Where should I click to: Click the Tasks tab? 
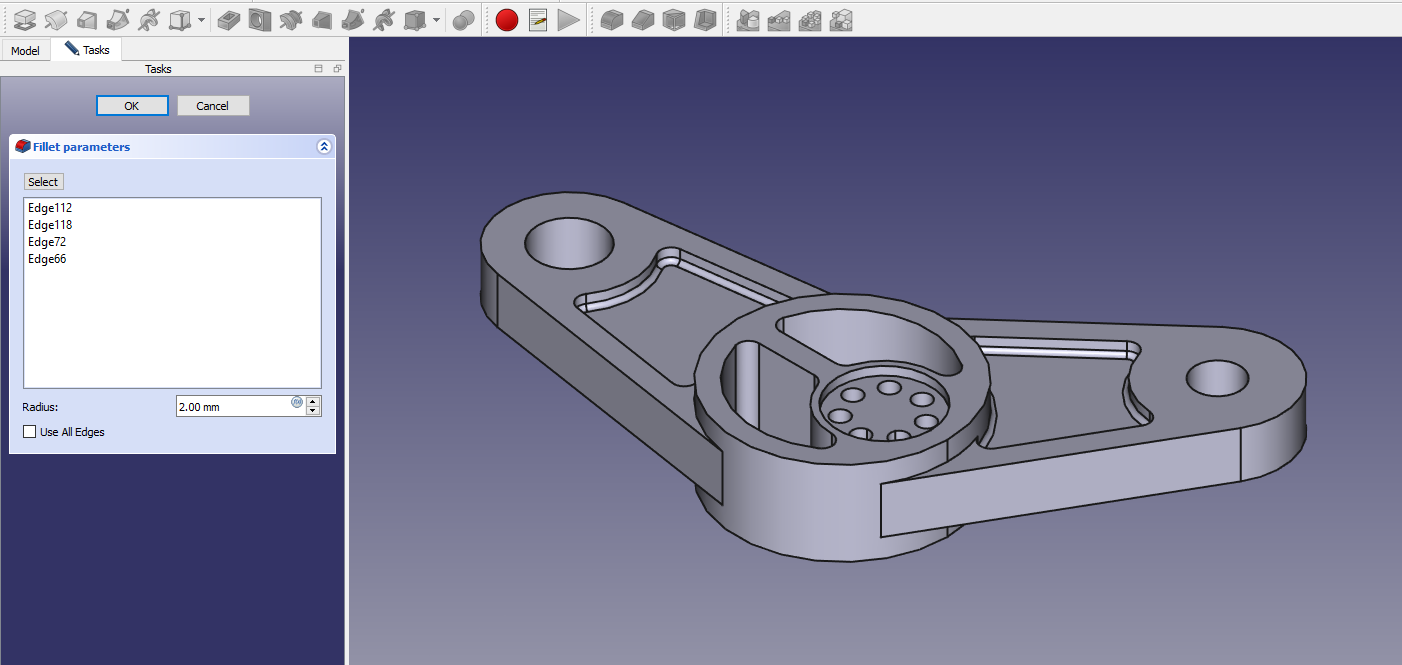click(88, 50)
